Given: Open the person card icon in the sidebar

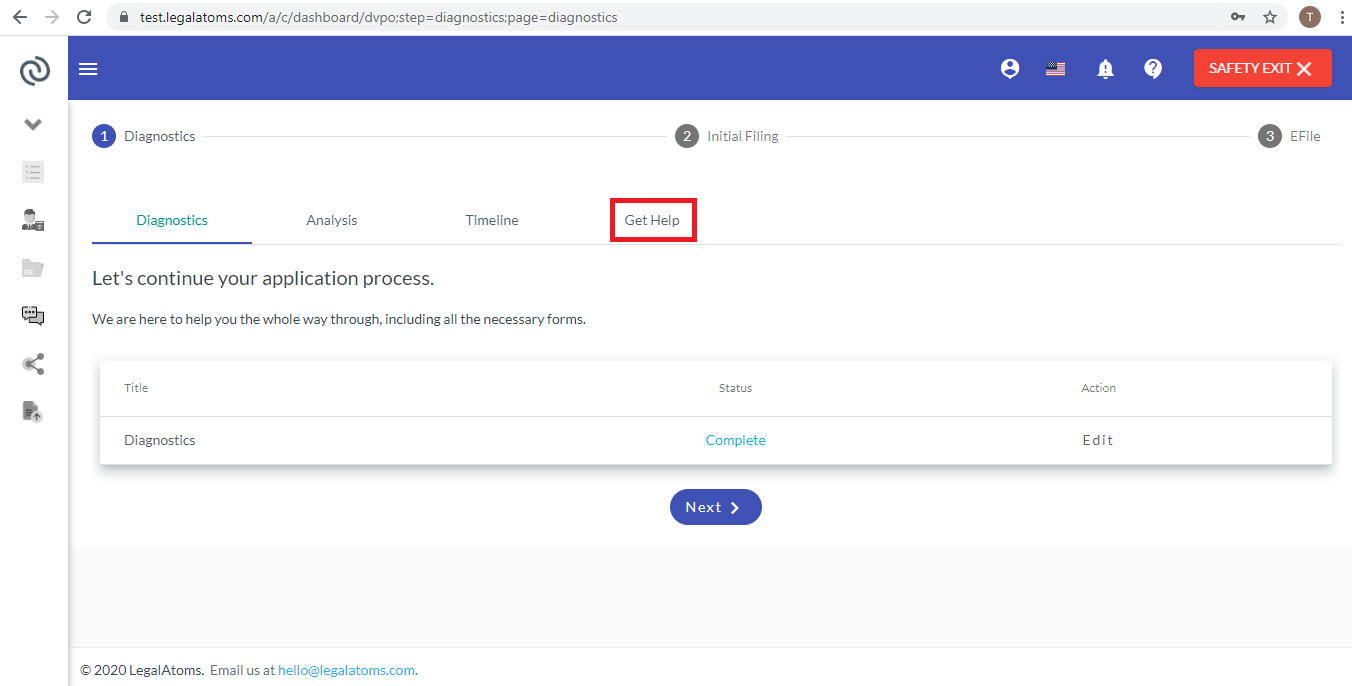Looking at the screenshot, I should [x=33, y=220].
